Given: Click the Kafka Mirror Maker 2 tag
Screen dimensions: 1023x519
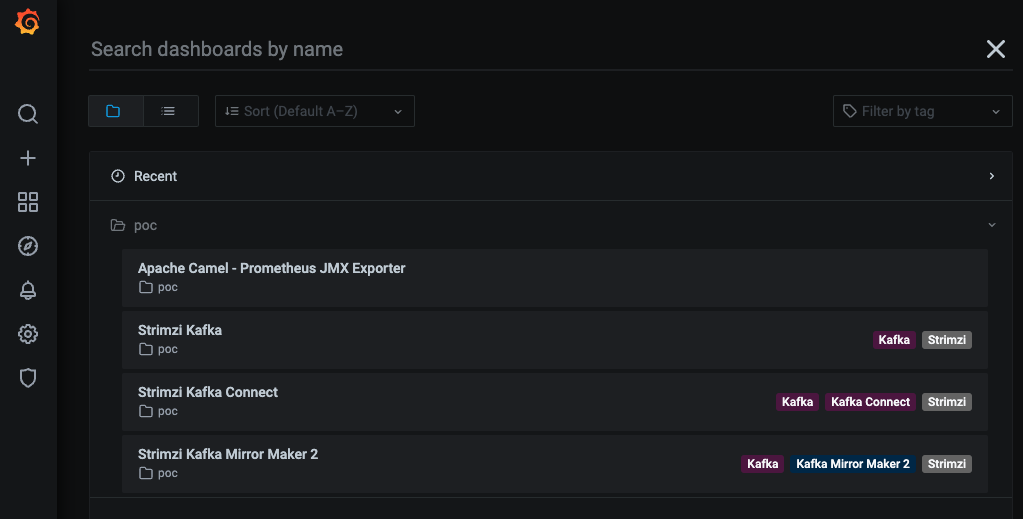Looking at the screenshot, I should (853, 464).
